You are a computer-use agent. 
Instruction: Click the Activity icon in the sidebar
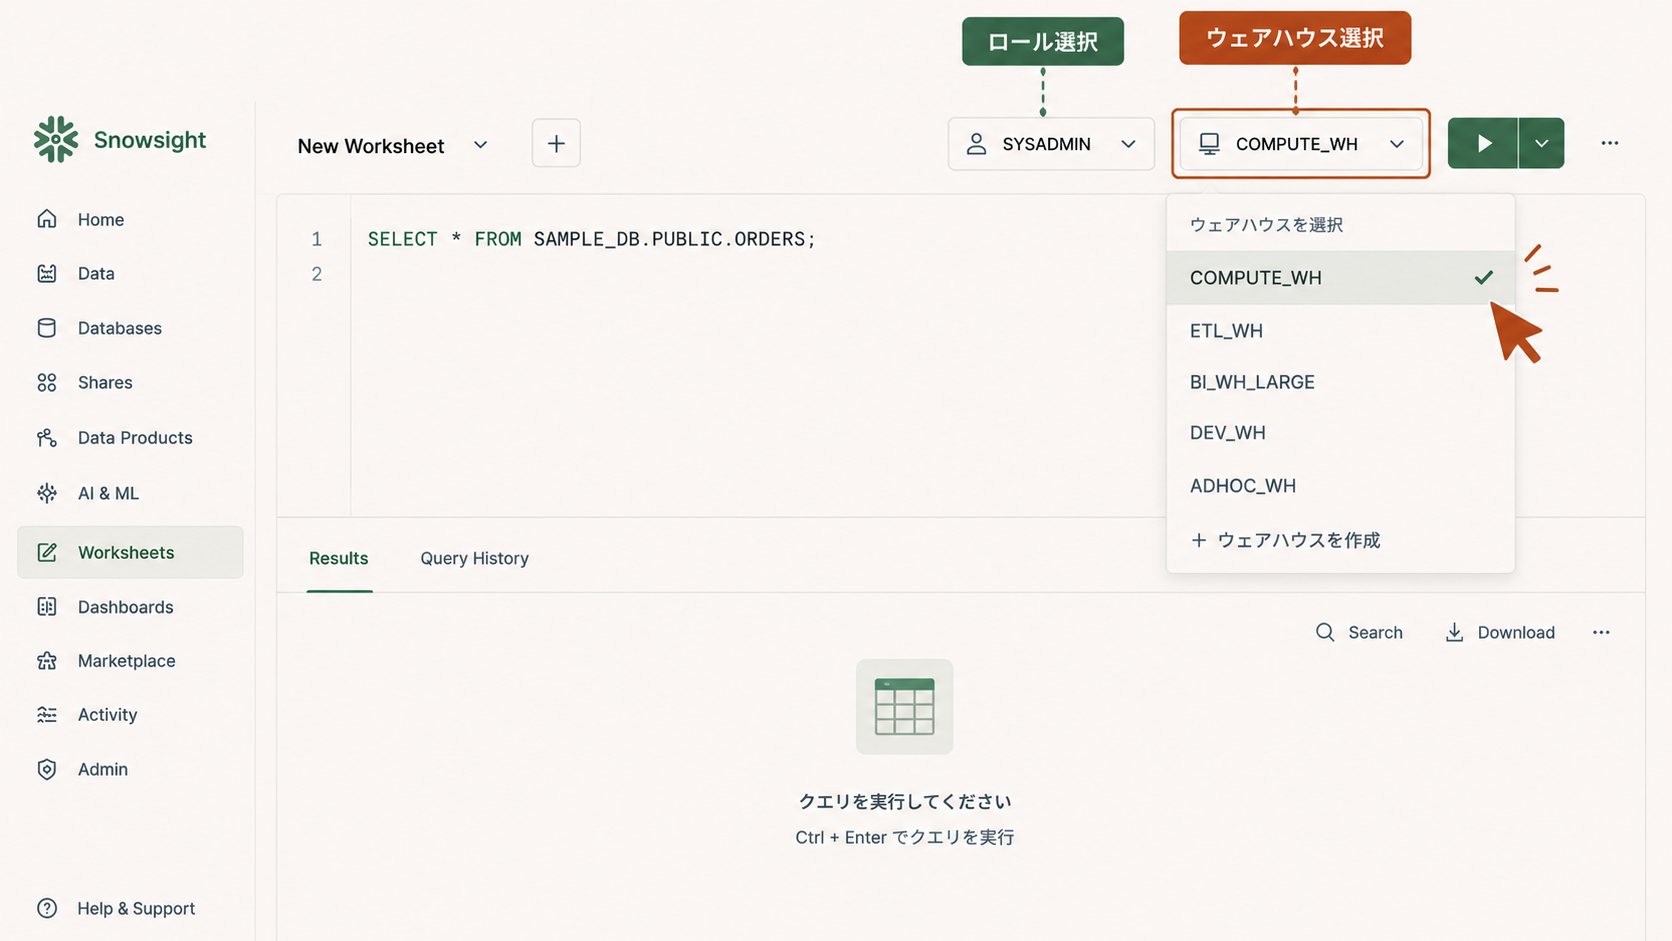(47, 715)
